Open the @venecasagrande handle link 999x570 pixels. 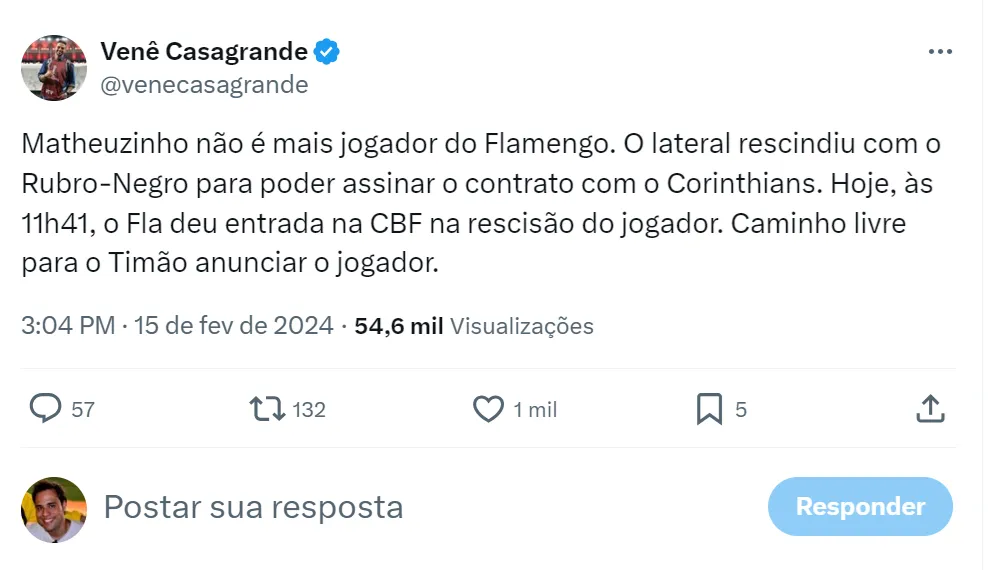pyautogui.click(x=204, y=85)
